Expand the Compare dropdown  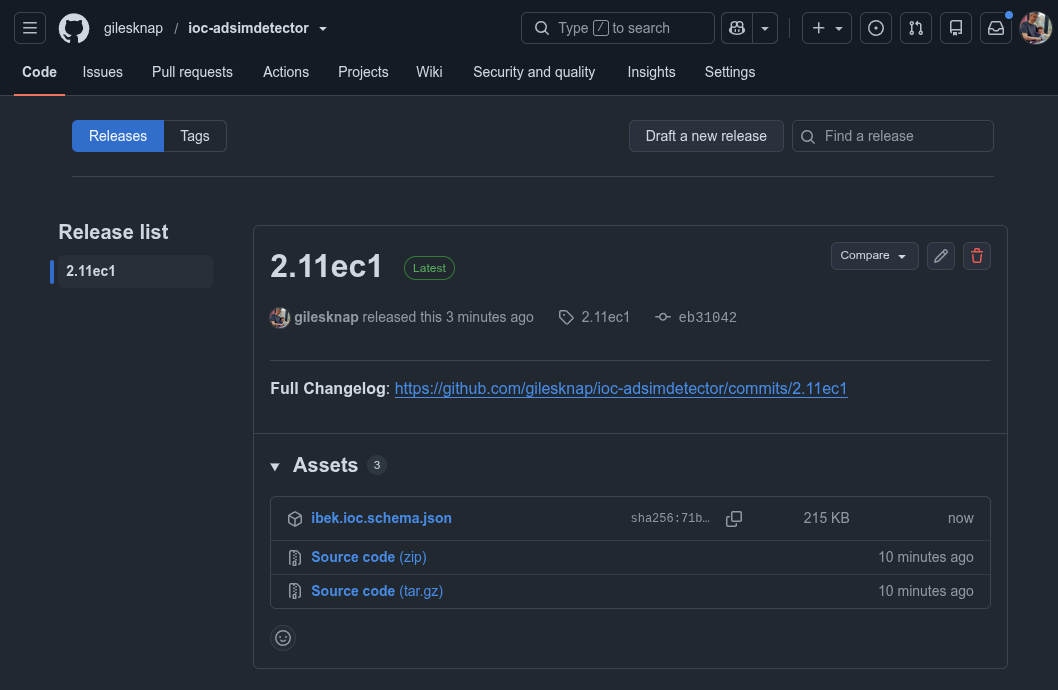[874, 256]
